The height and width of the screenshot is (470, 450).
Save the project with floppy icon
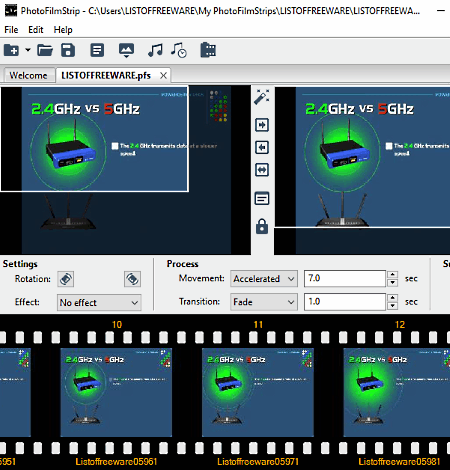click(x=68, y=50)
